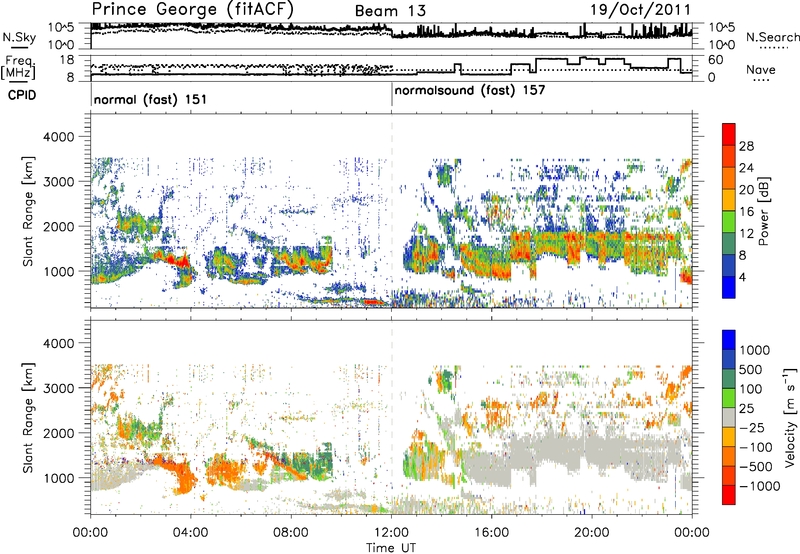The height and width of the screenshot is (554, 800).
Task: Click the '18' frequency axis label
Action: coord(67,60)
